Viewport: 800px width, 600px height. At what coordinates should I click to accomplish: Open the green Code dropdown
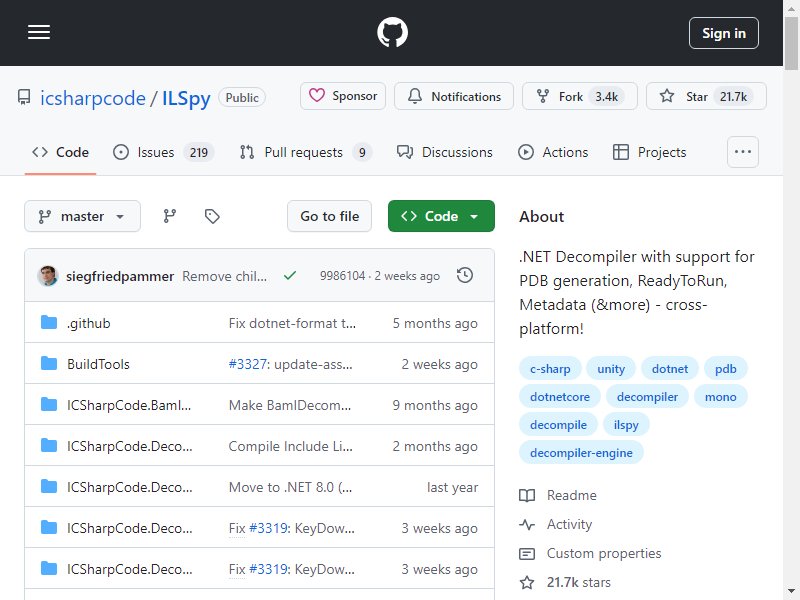[x=441, y=216]
